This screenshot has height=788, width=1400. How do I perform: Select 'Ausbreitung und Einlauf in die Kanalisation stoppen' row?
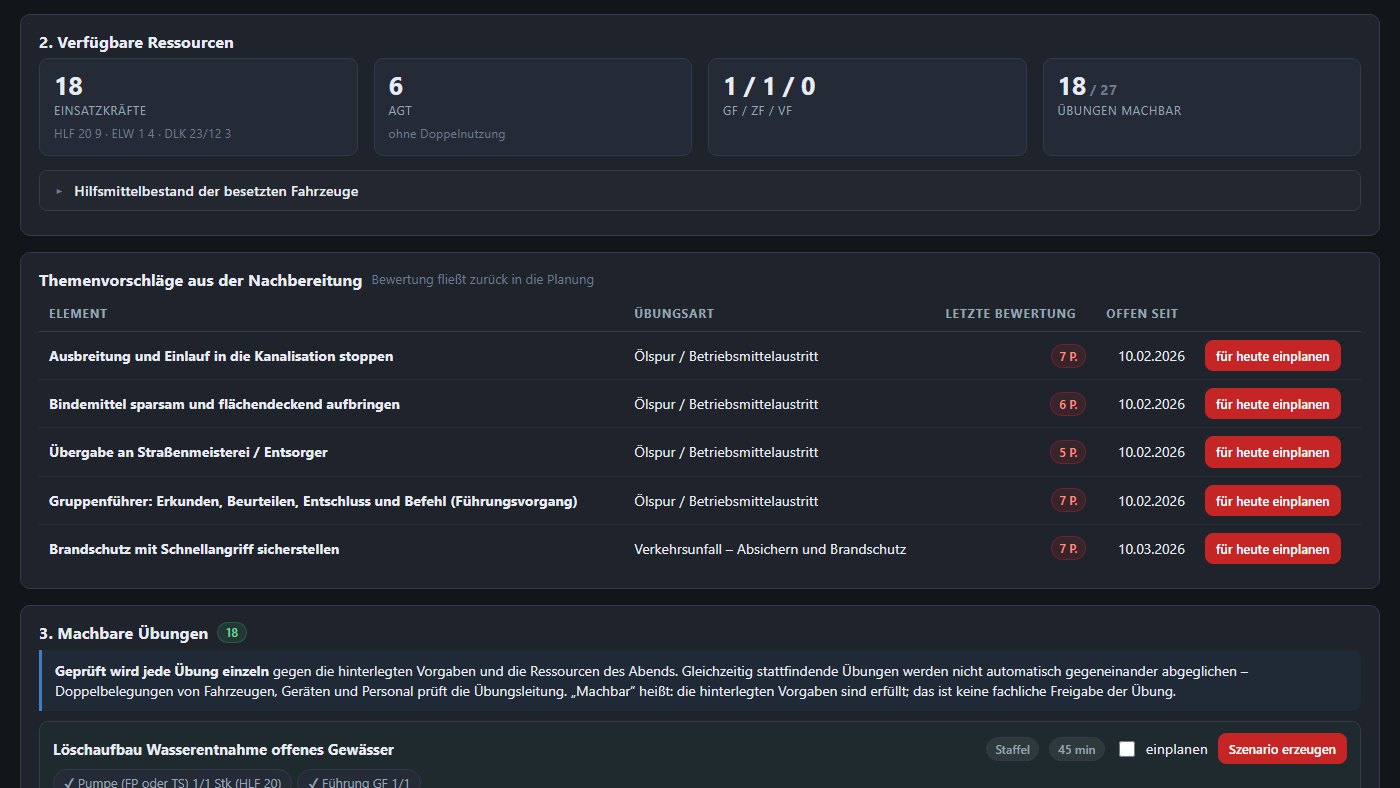point(699,356)
